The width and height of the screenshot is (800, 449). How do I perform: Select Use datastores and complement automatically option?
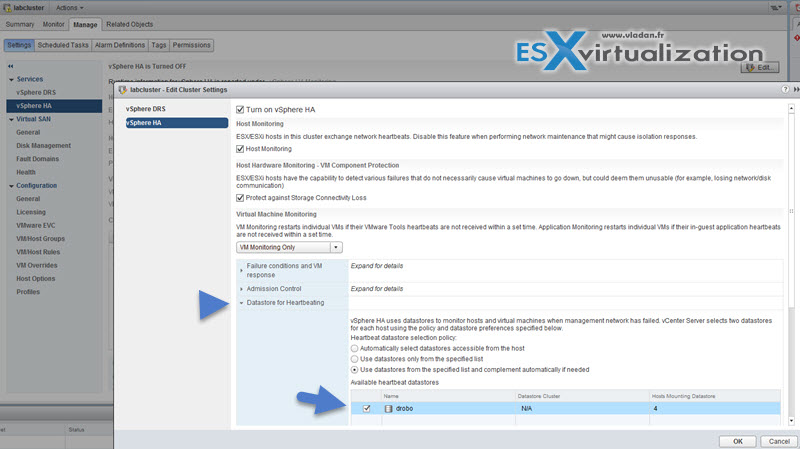point(354,370)
